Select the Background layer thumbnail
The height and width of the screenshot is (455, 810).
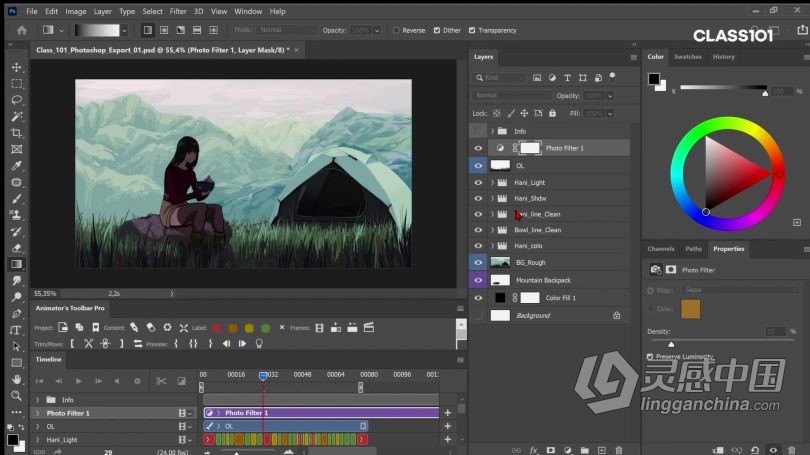click(x=500, y=316)
